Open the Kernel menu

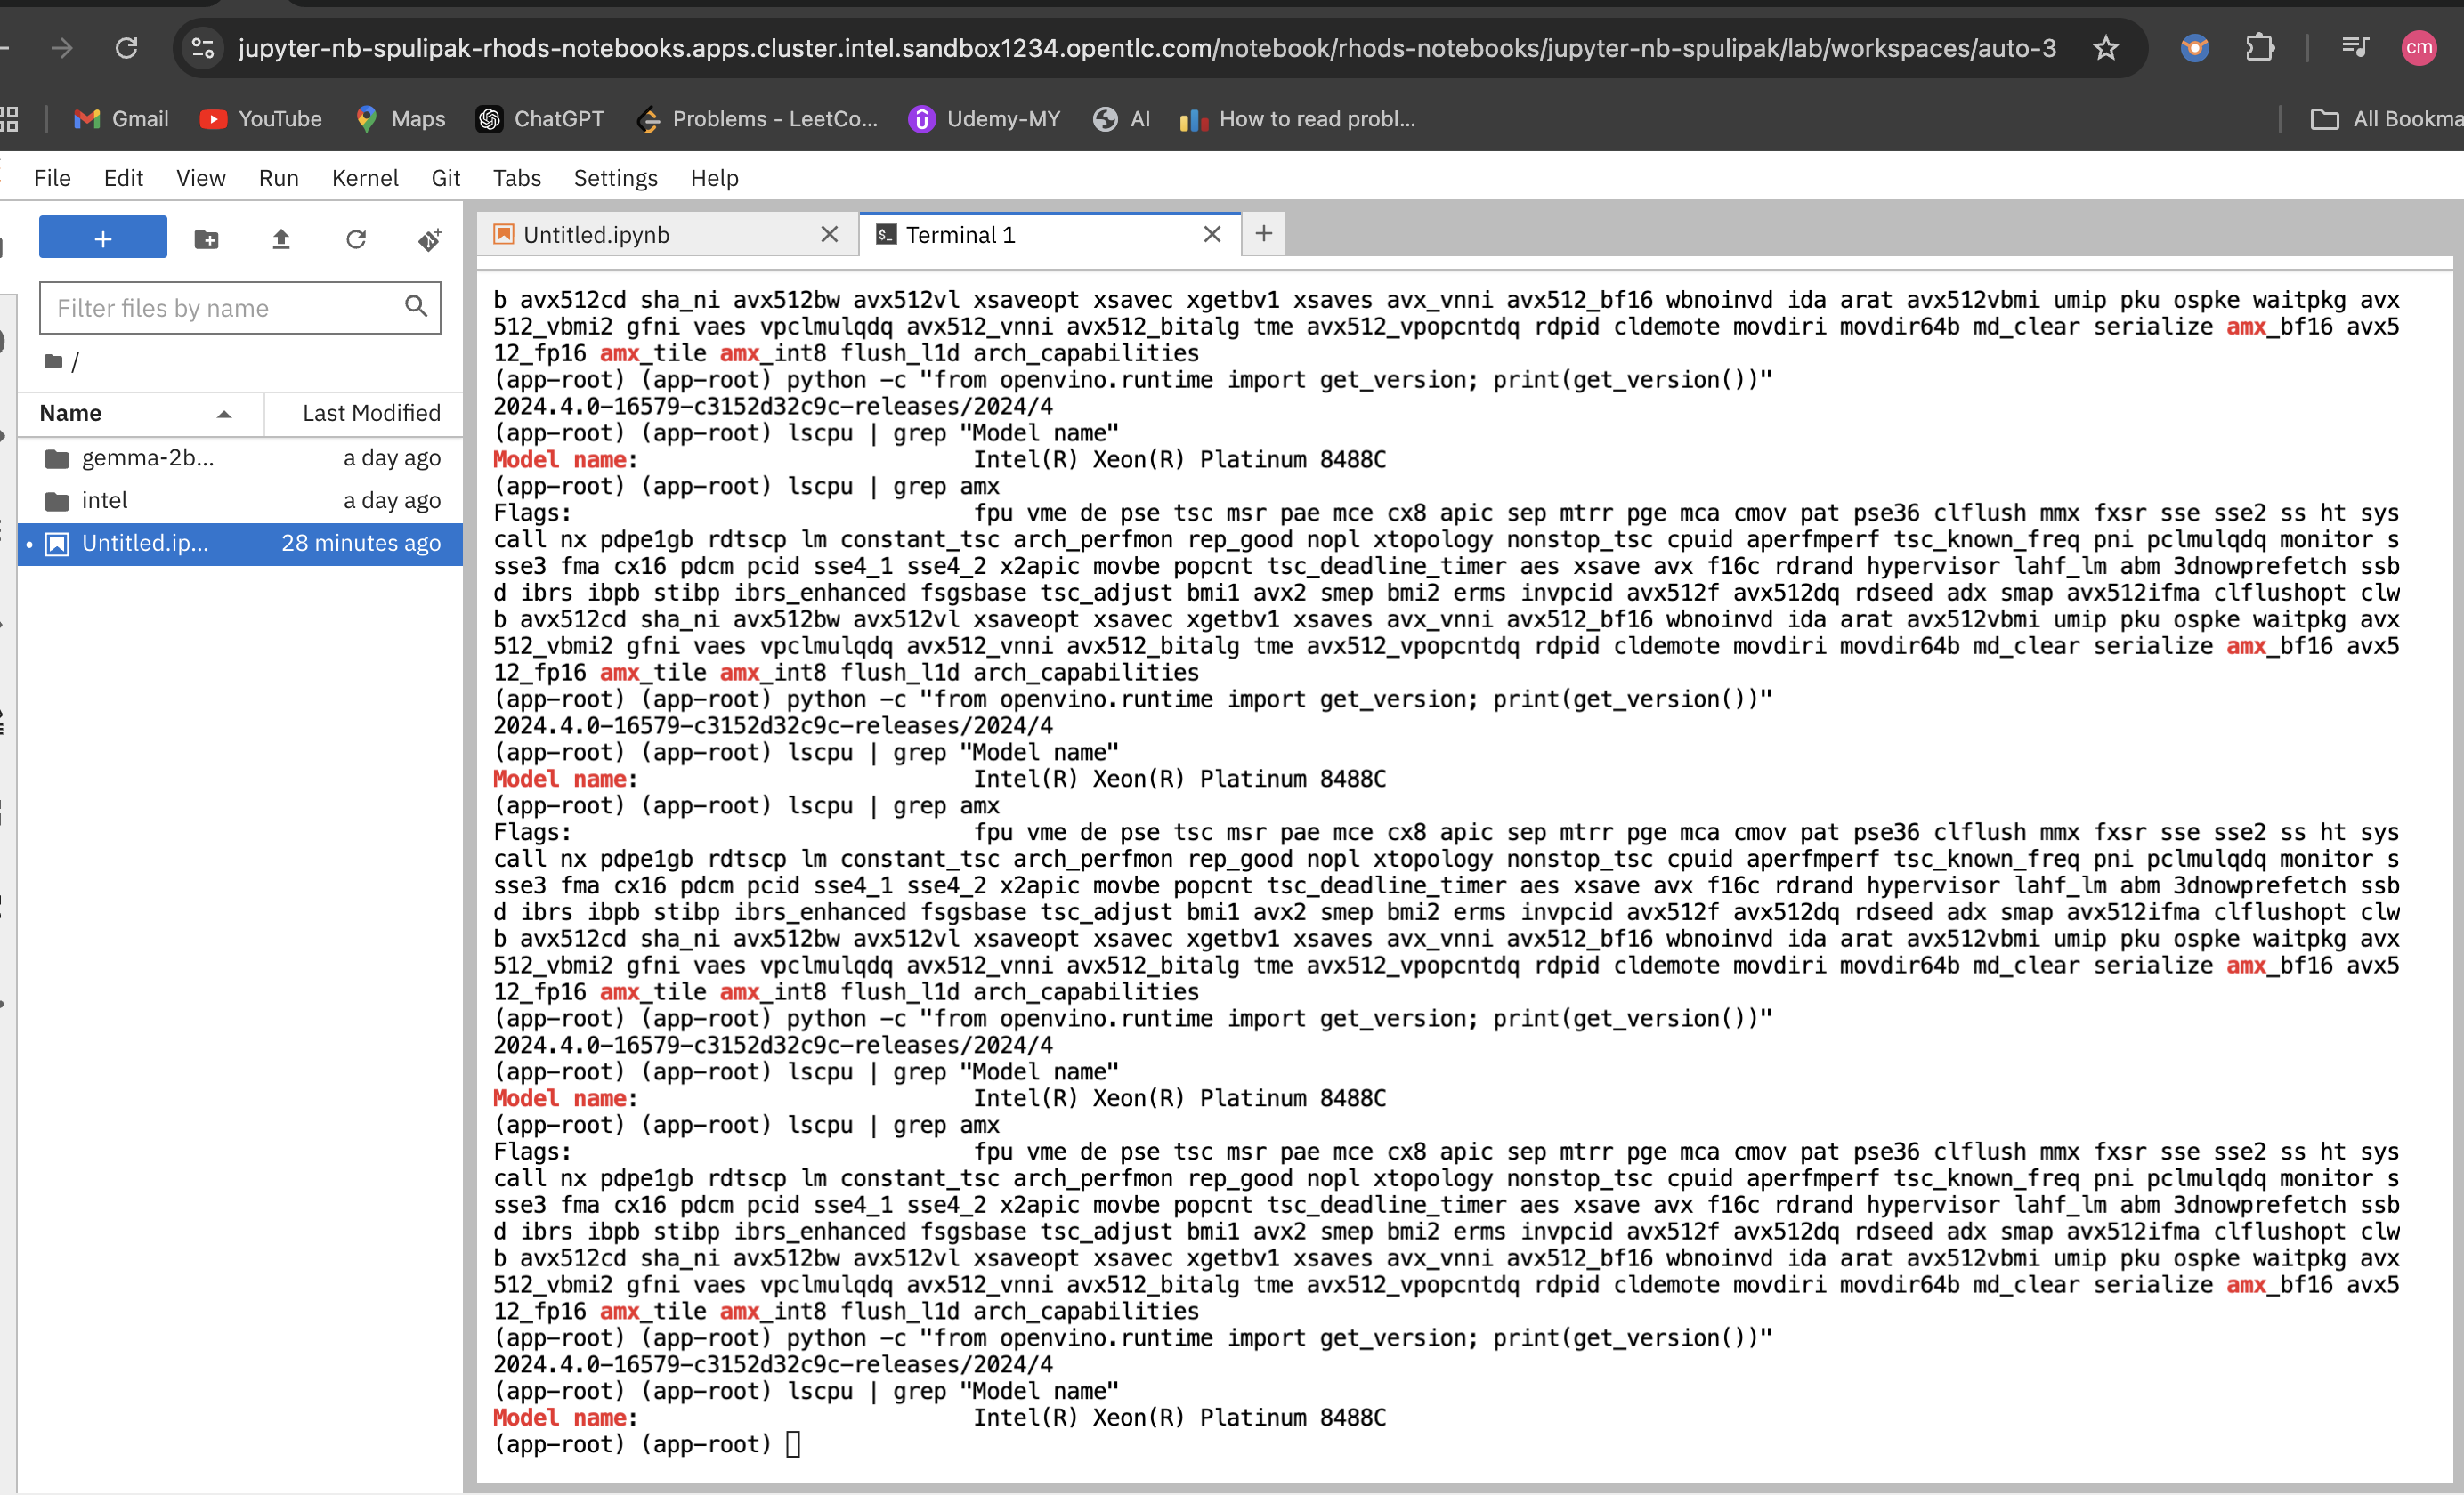click(365, 178)
